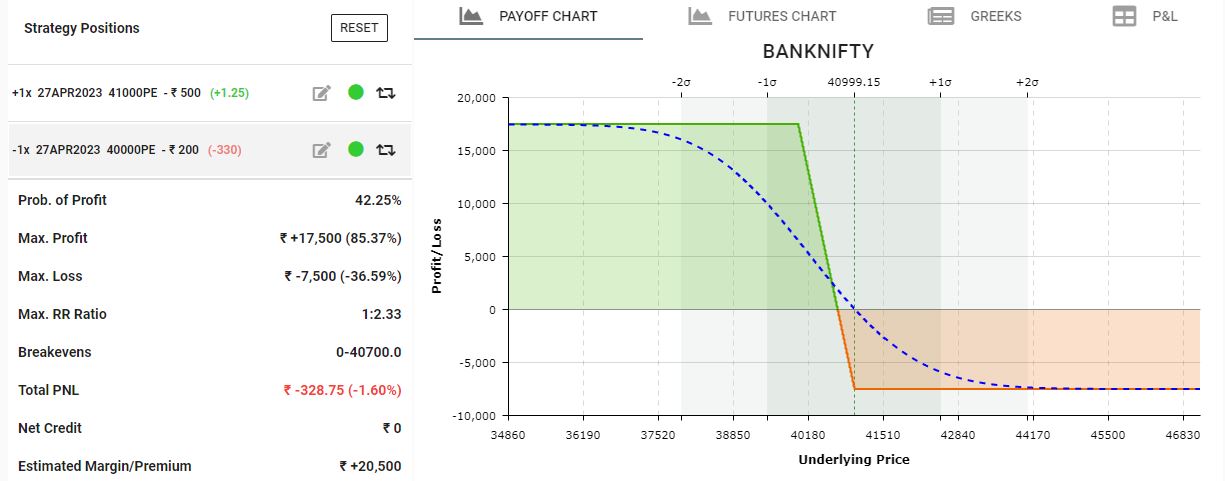Open the Payoff Chart tab

click(528, 17)
